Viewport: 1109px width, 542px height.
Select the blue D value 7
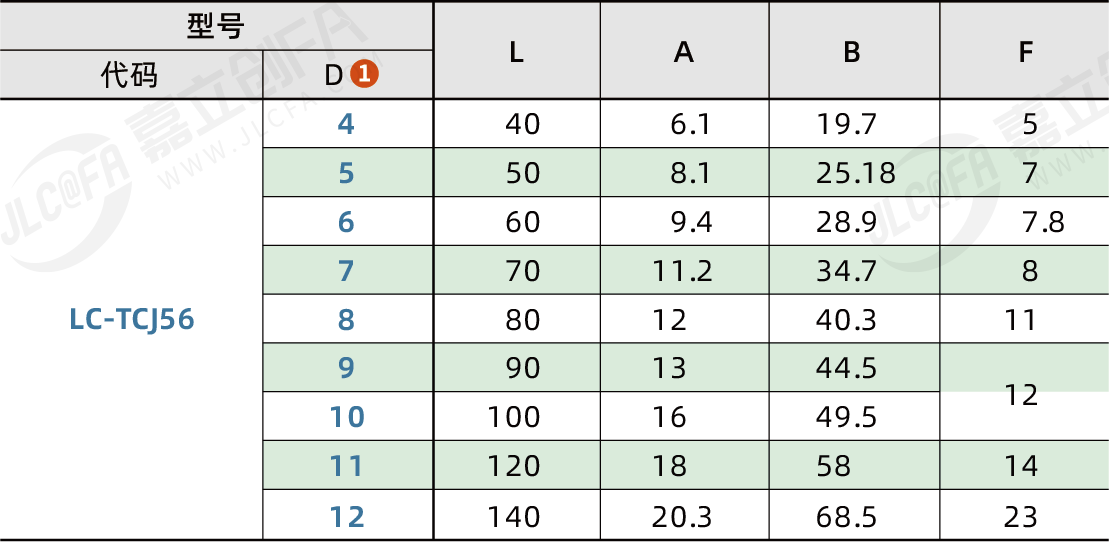[346, 271]
